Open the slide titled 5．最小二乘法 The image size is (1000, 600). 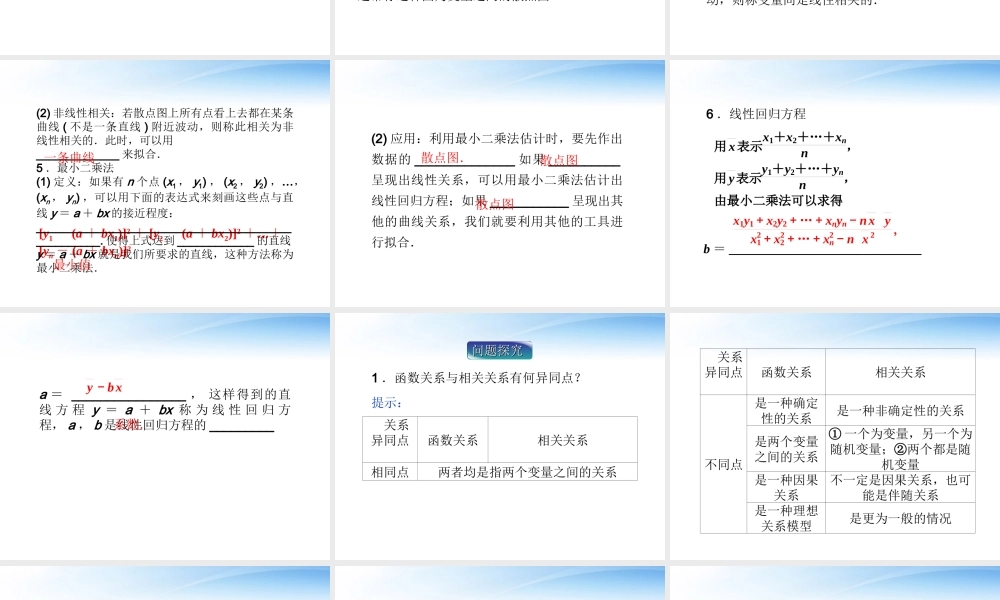click(165, 184)
